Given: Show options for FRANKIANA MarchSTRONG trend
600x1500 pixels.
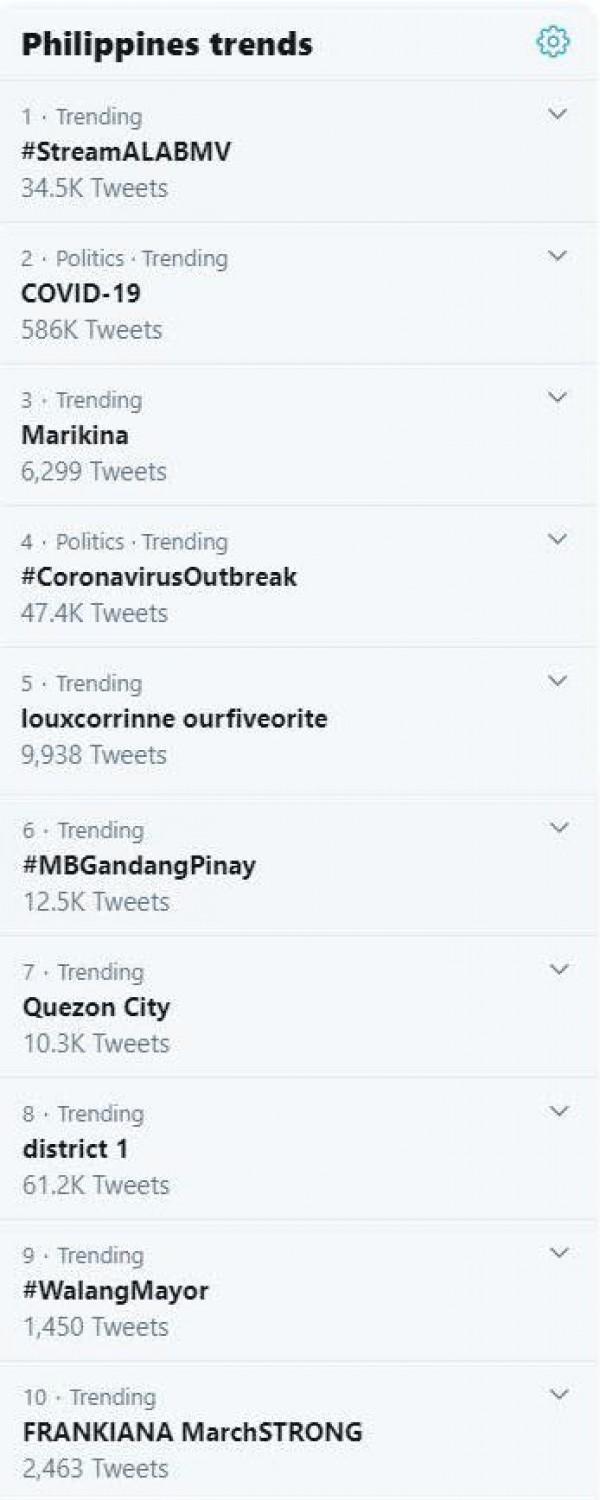Looking at the screenshot, I should tap(558, 1395).
